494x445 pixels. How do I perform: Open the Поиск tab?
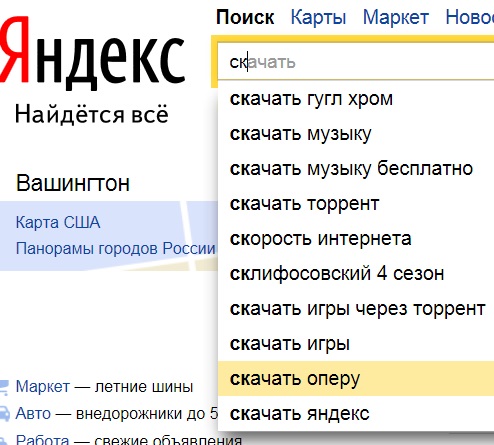pyautogui.click(x=245, y=17)
